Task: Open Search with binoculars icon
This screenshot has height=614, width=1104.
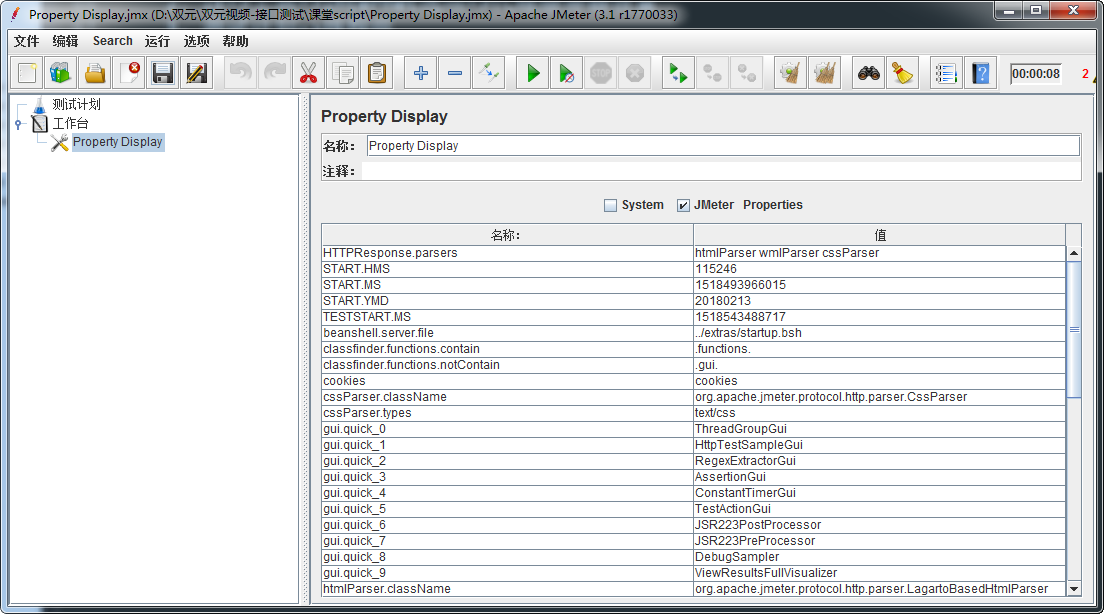Action: [869, 73]
